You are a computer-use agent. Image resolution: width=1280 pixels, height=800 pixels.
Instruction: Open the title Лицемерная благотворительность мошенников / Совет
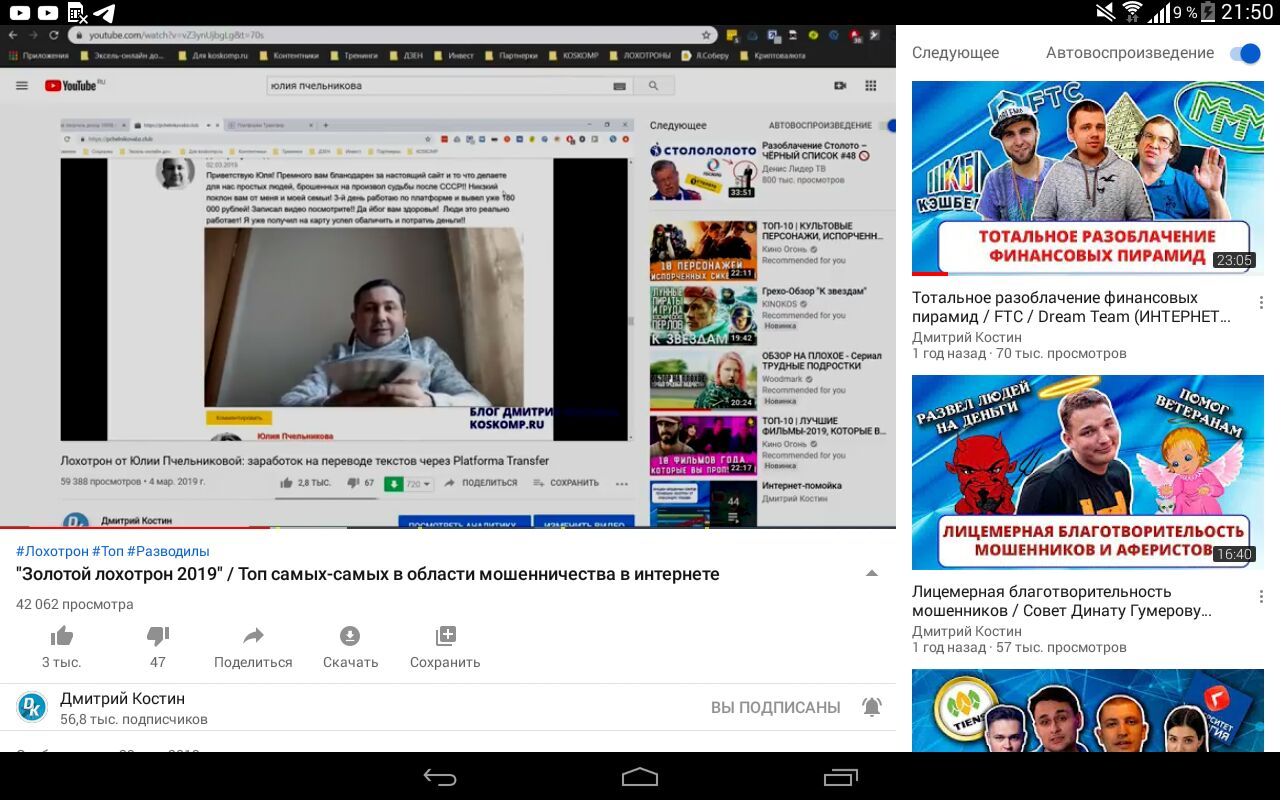(x=1062, y=601)
